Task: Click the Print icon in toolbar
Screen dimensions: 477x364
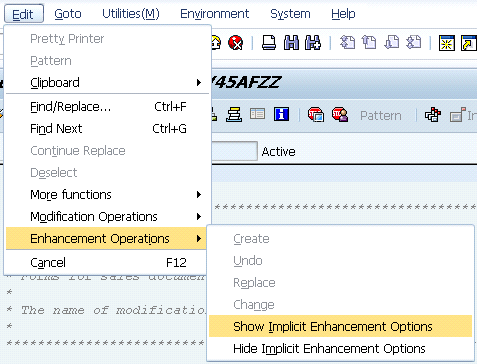Action: point(269,43)
